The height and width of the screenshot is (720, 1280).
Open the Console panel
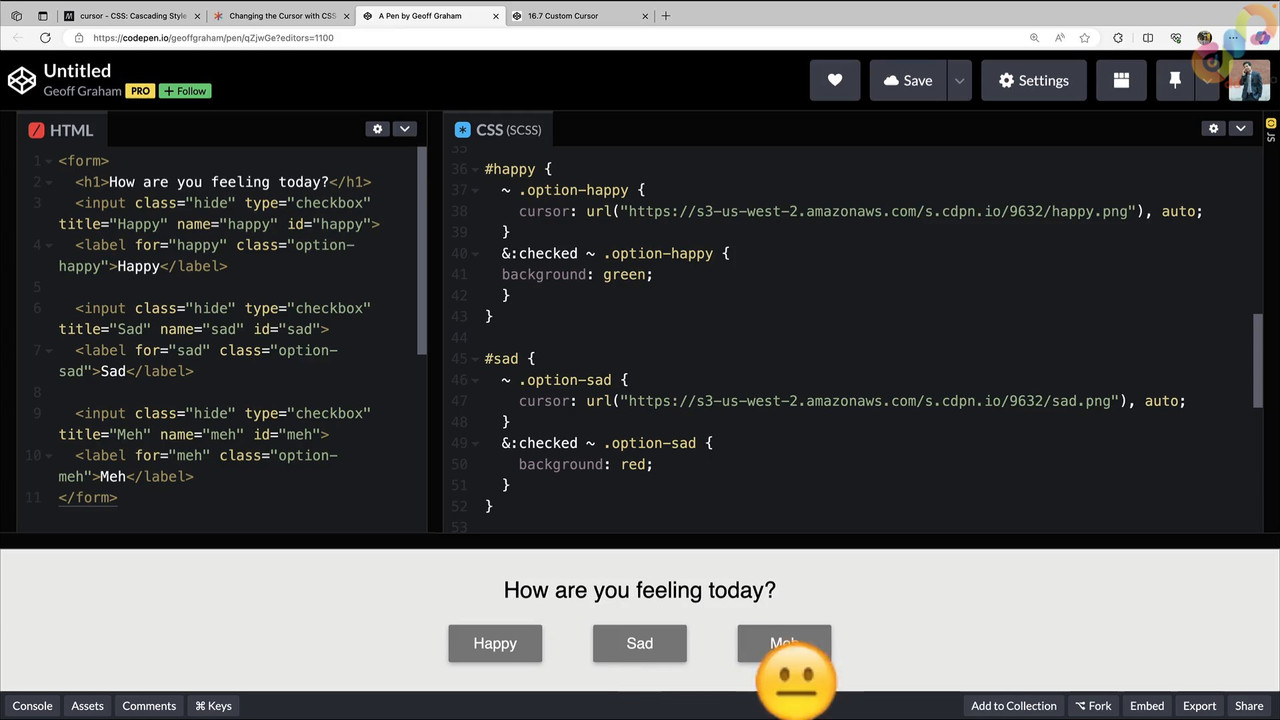coord(32,706)
